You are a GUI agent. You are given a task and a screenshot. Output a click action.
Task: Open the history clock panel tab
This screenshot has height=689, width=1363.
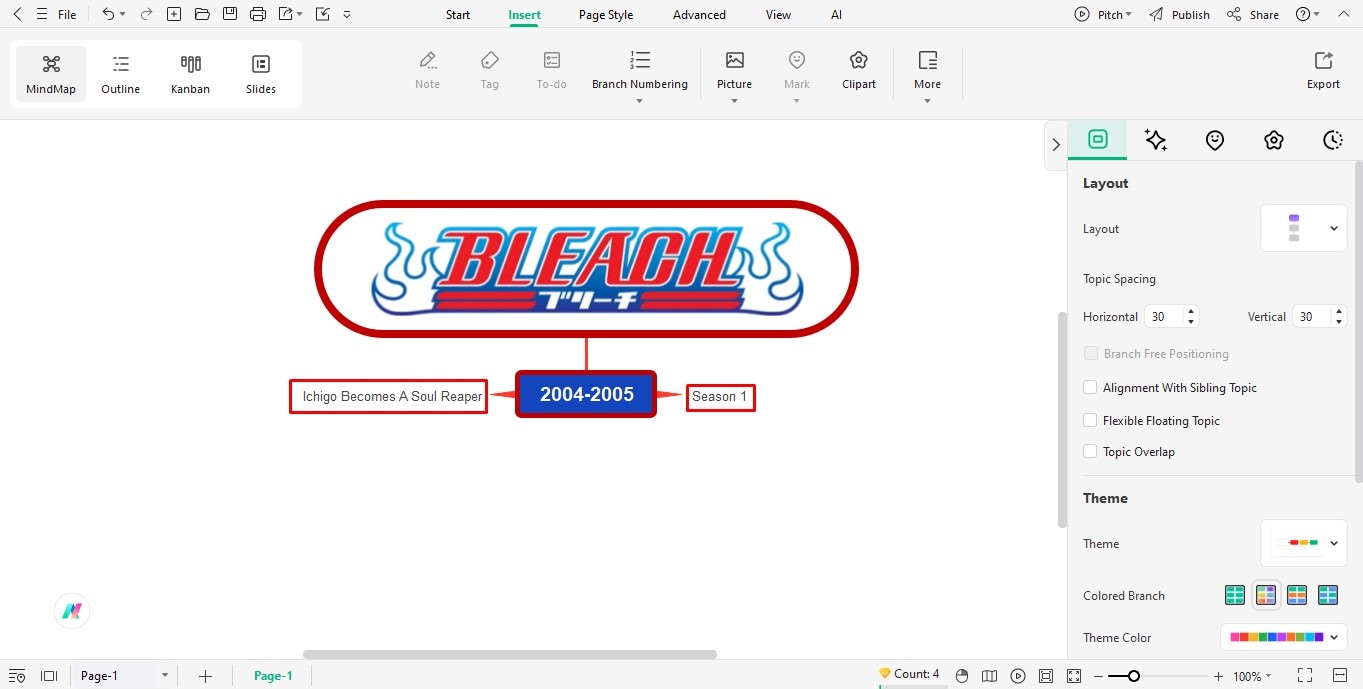click(1332, 140)
